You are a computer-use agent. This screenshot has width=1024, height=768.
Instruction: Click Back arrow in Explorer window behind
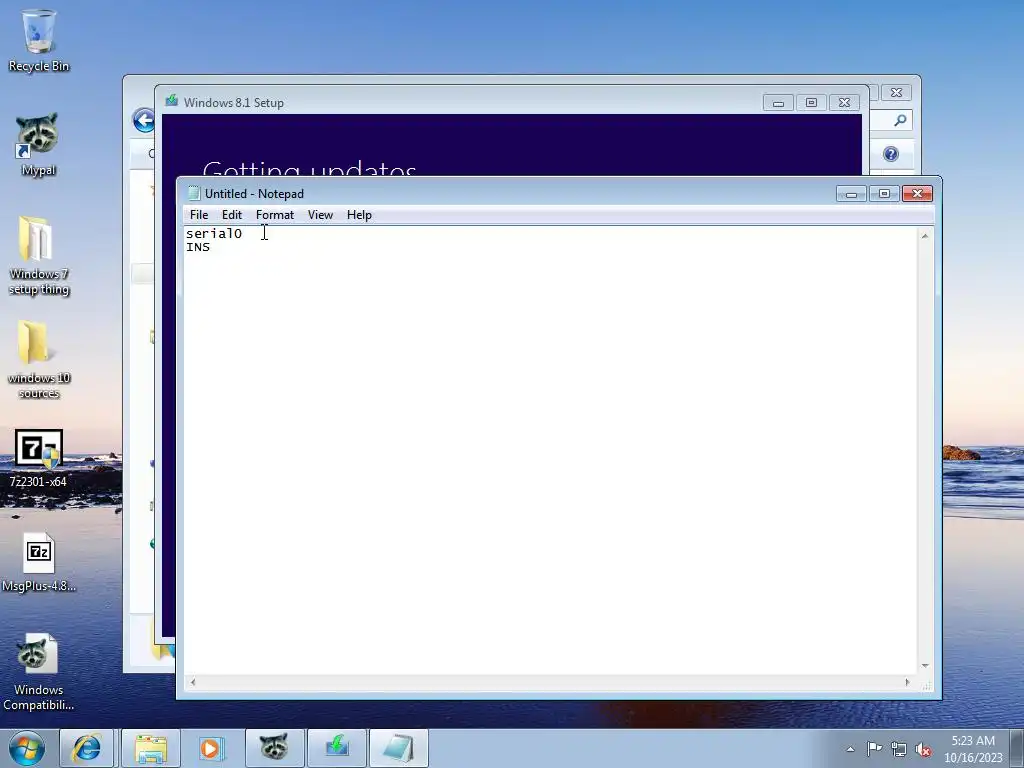[x=144, y=120]
